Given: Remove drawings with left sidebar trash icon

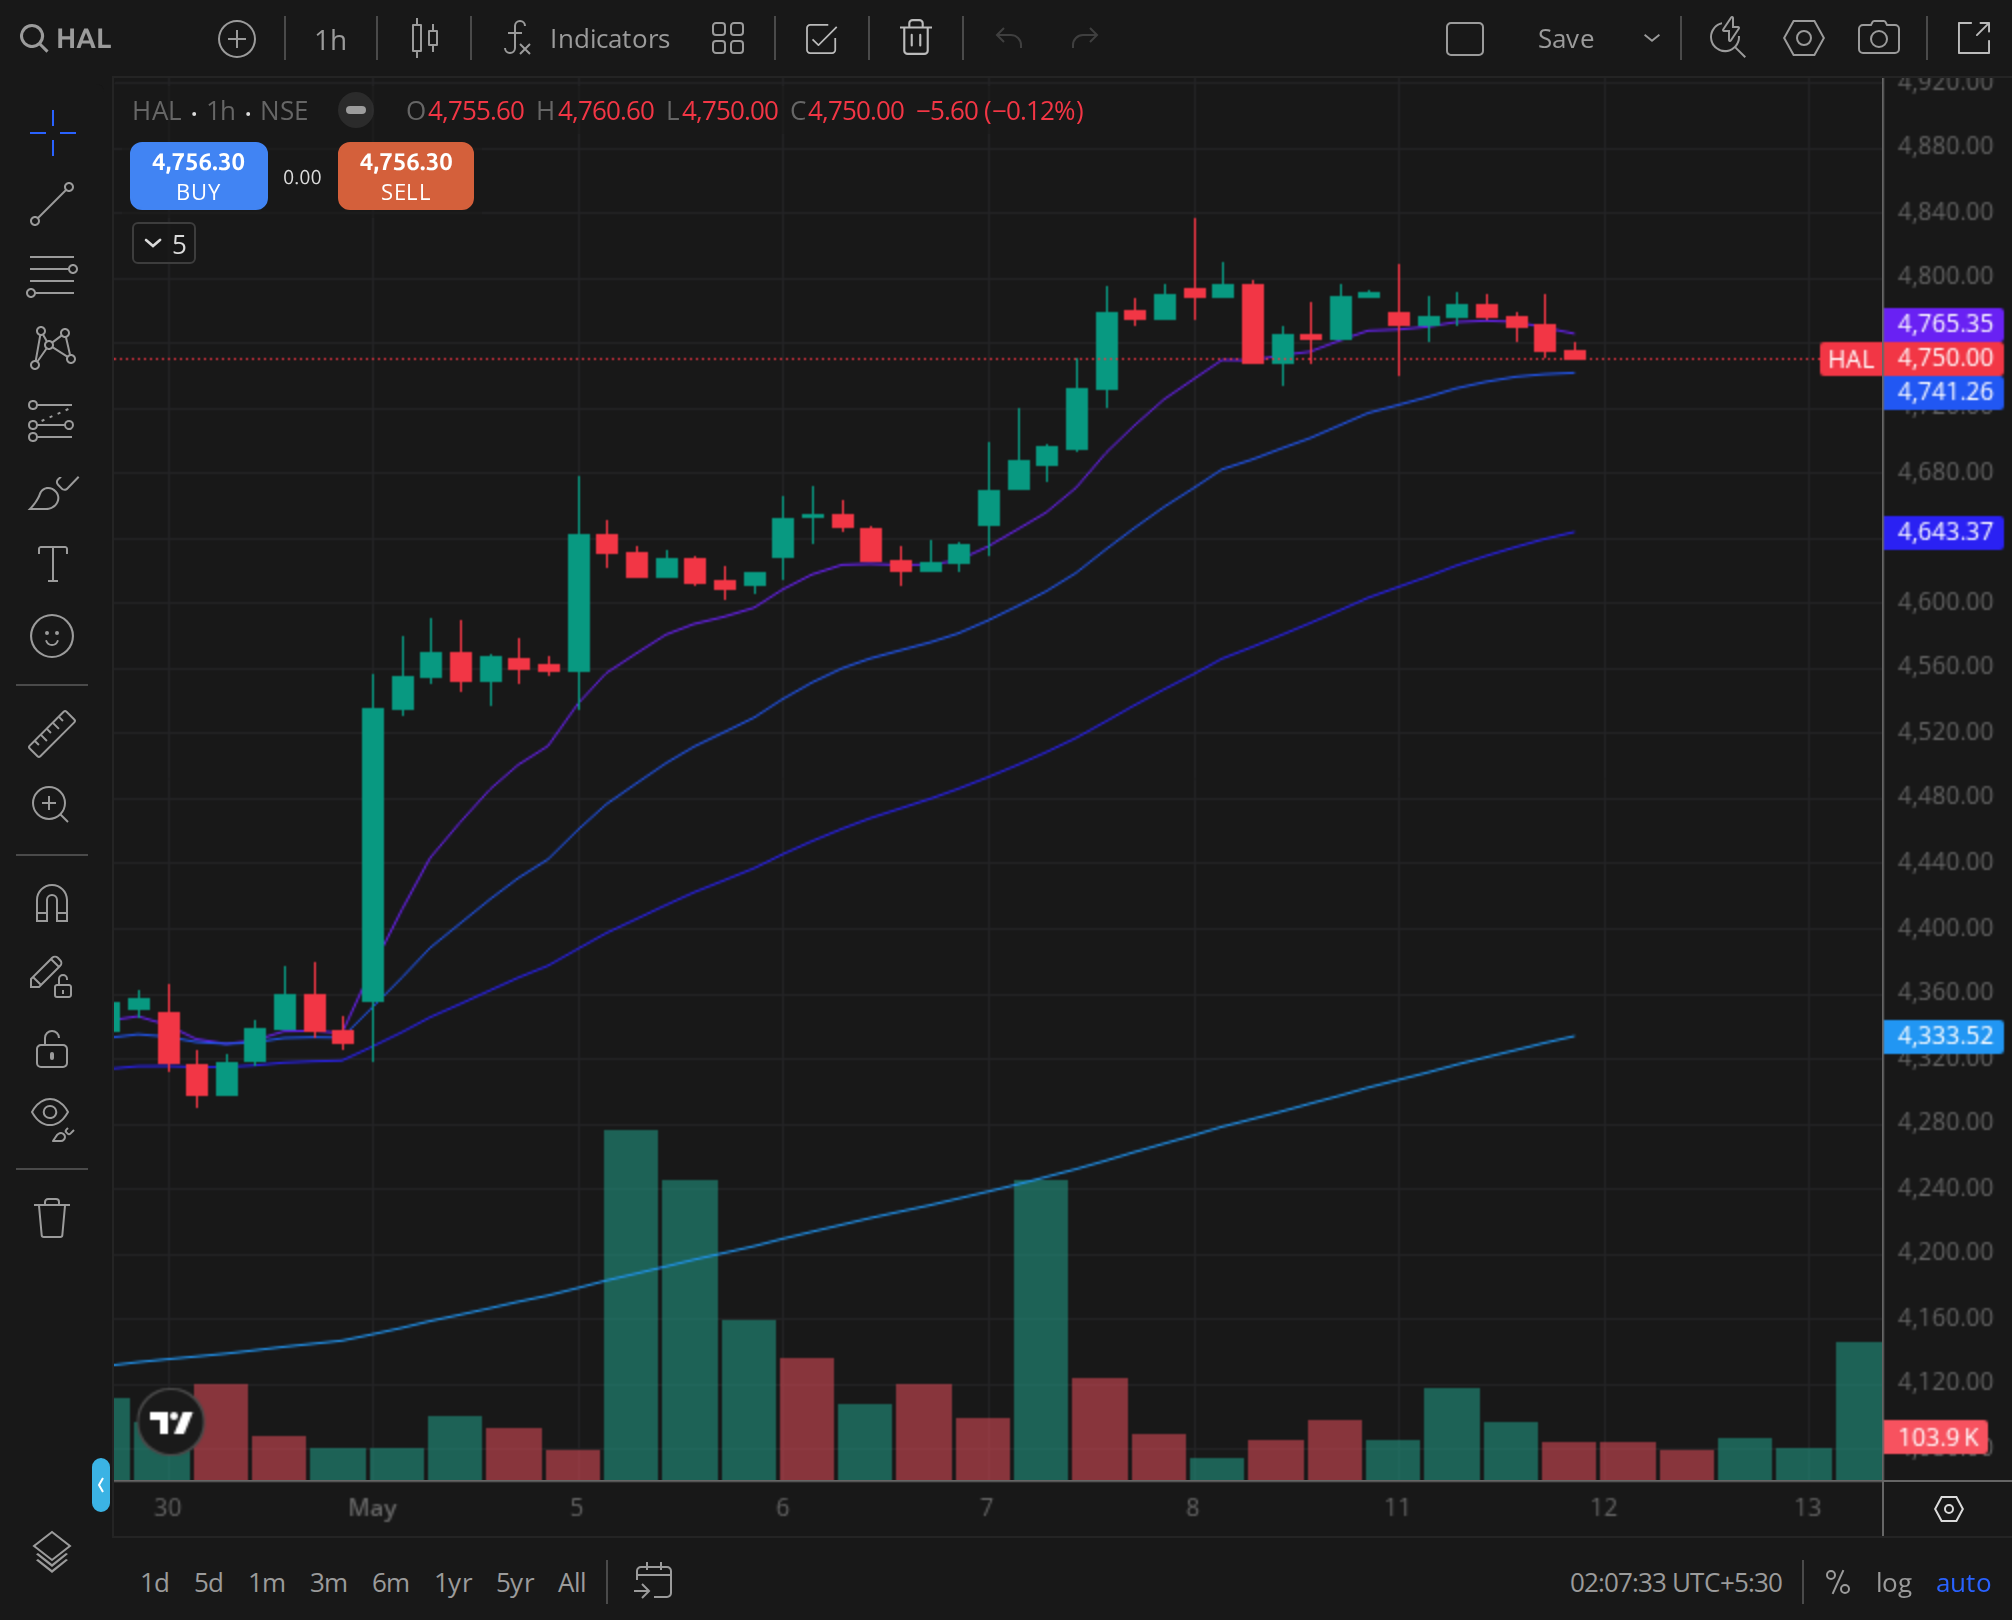Looking at the screenshot, I should click(x=52, y=1218).
